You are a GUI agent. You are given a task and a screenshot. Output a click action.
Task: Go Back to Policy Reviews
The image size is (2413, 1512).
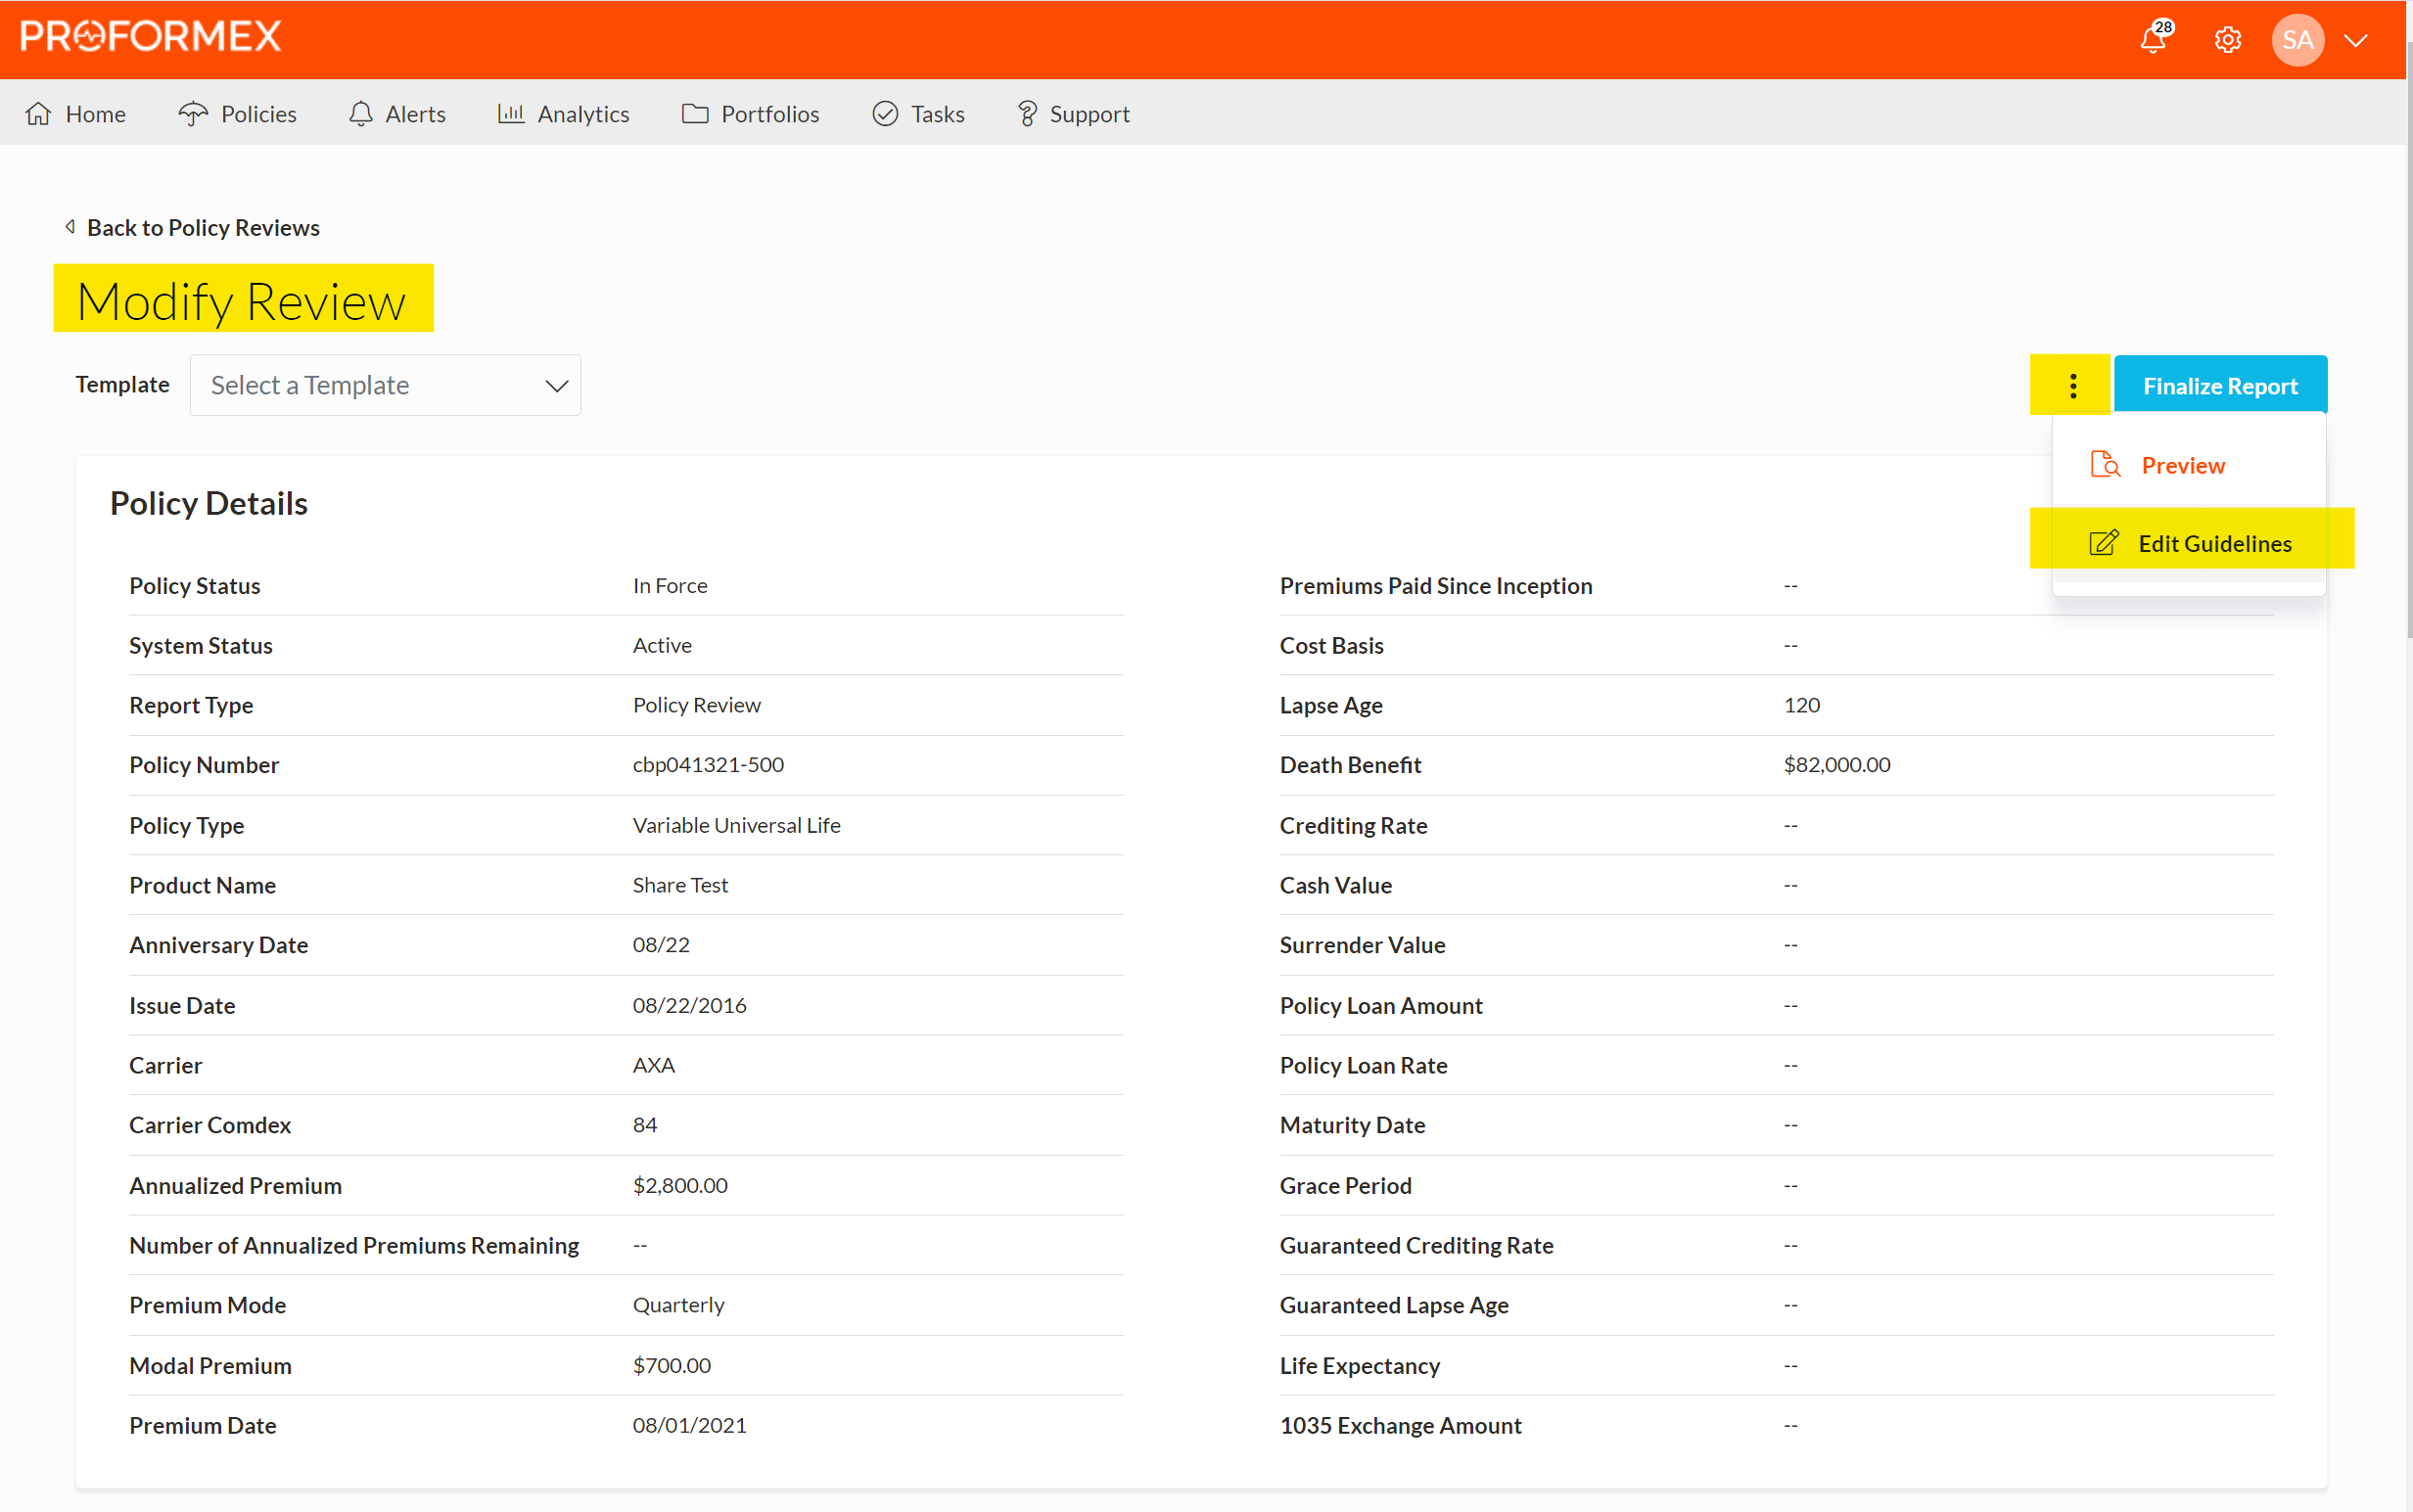(x=191, y=227)
